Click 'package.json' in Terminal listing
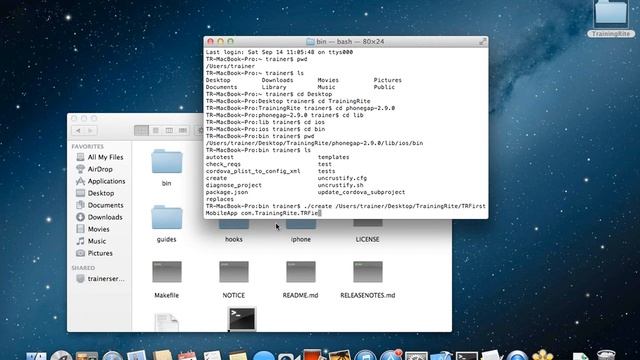This screenshot has height=360, width=640. (227, 192)
